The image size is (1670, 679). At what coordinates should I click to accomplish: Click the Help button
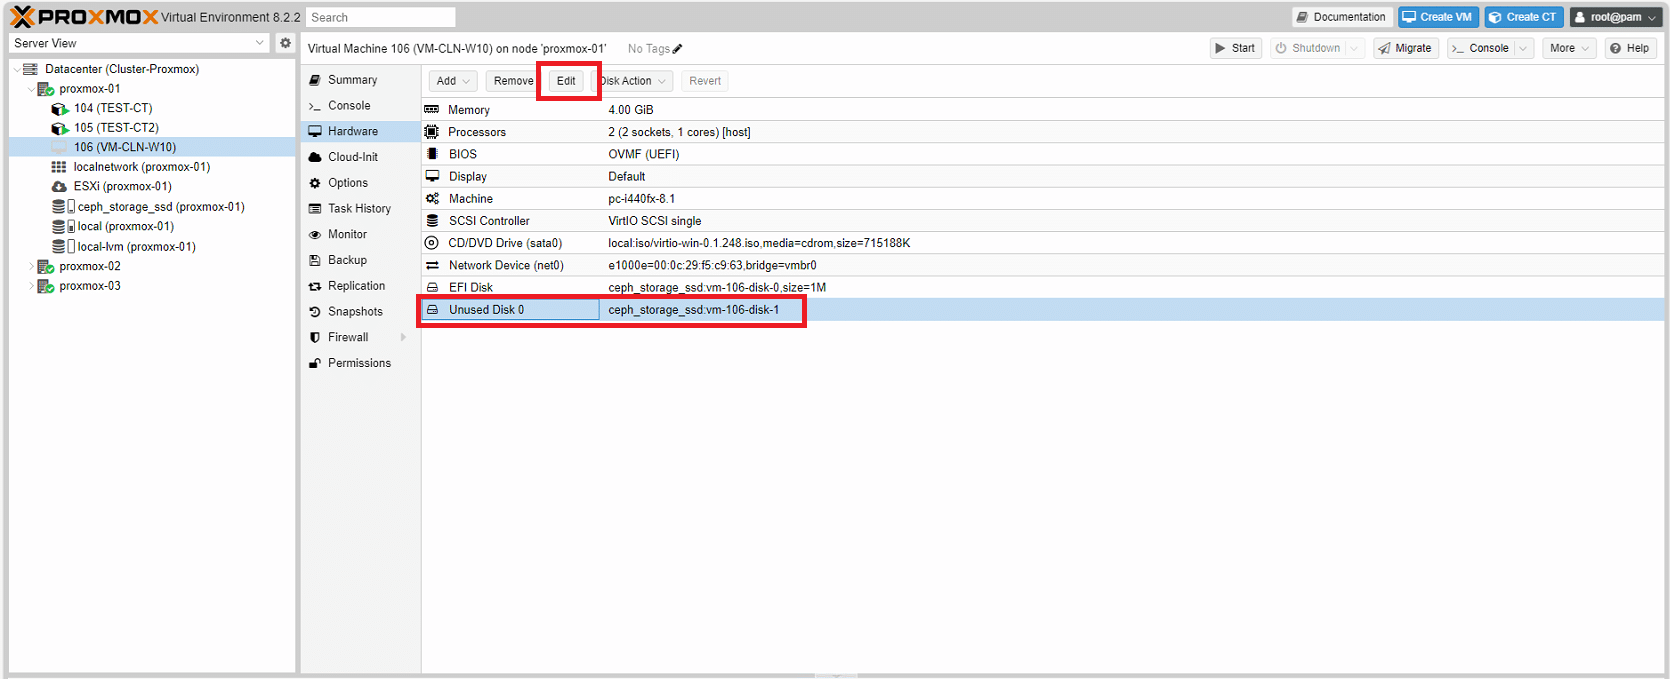coord(1630,48)
